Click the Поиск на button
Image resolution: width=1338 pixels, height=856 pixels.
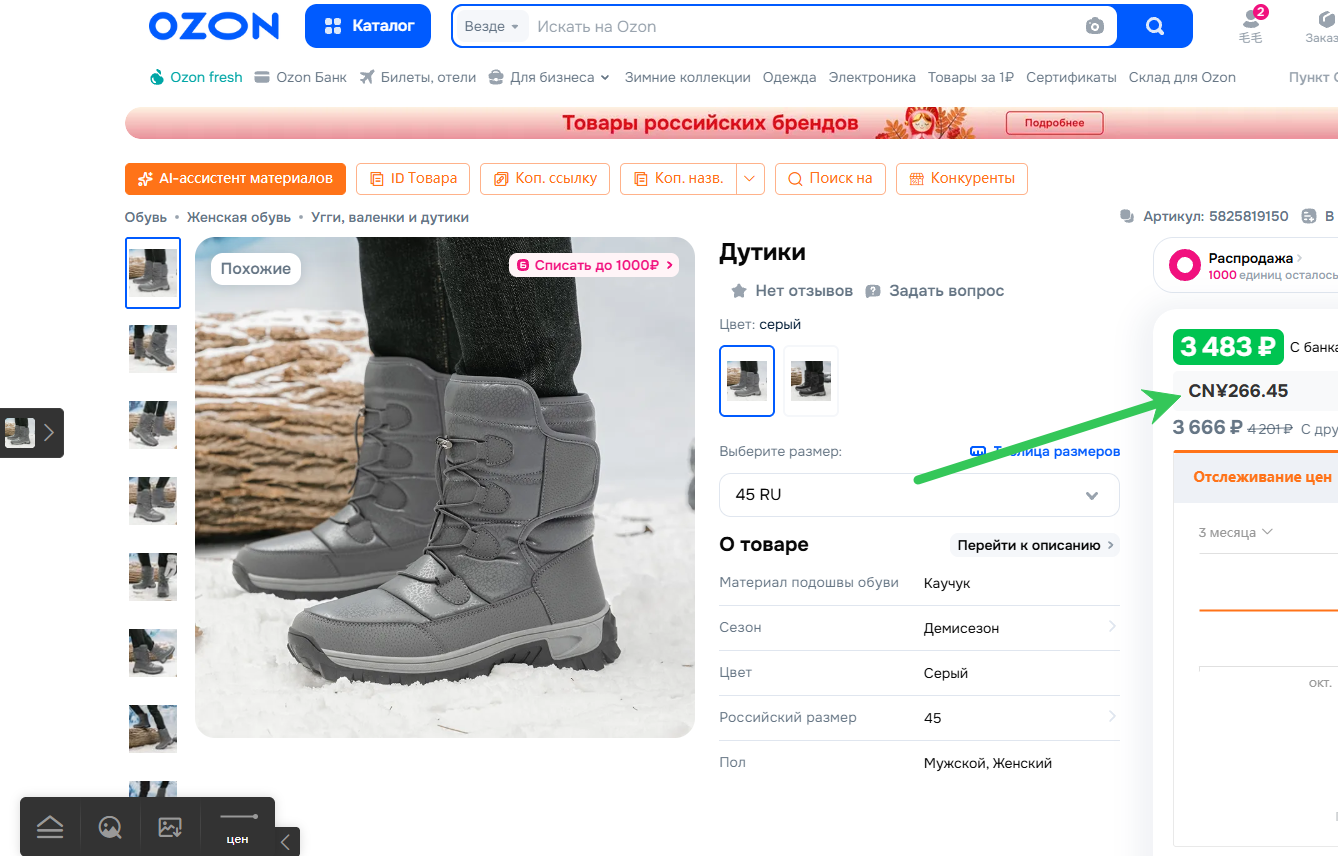830,179
